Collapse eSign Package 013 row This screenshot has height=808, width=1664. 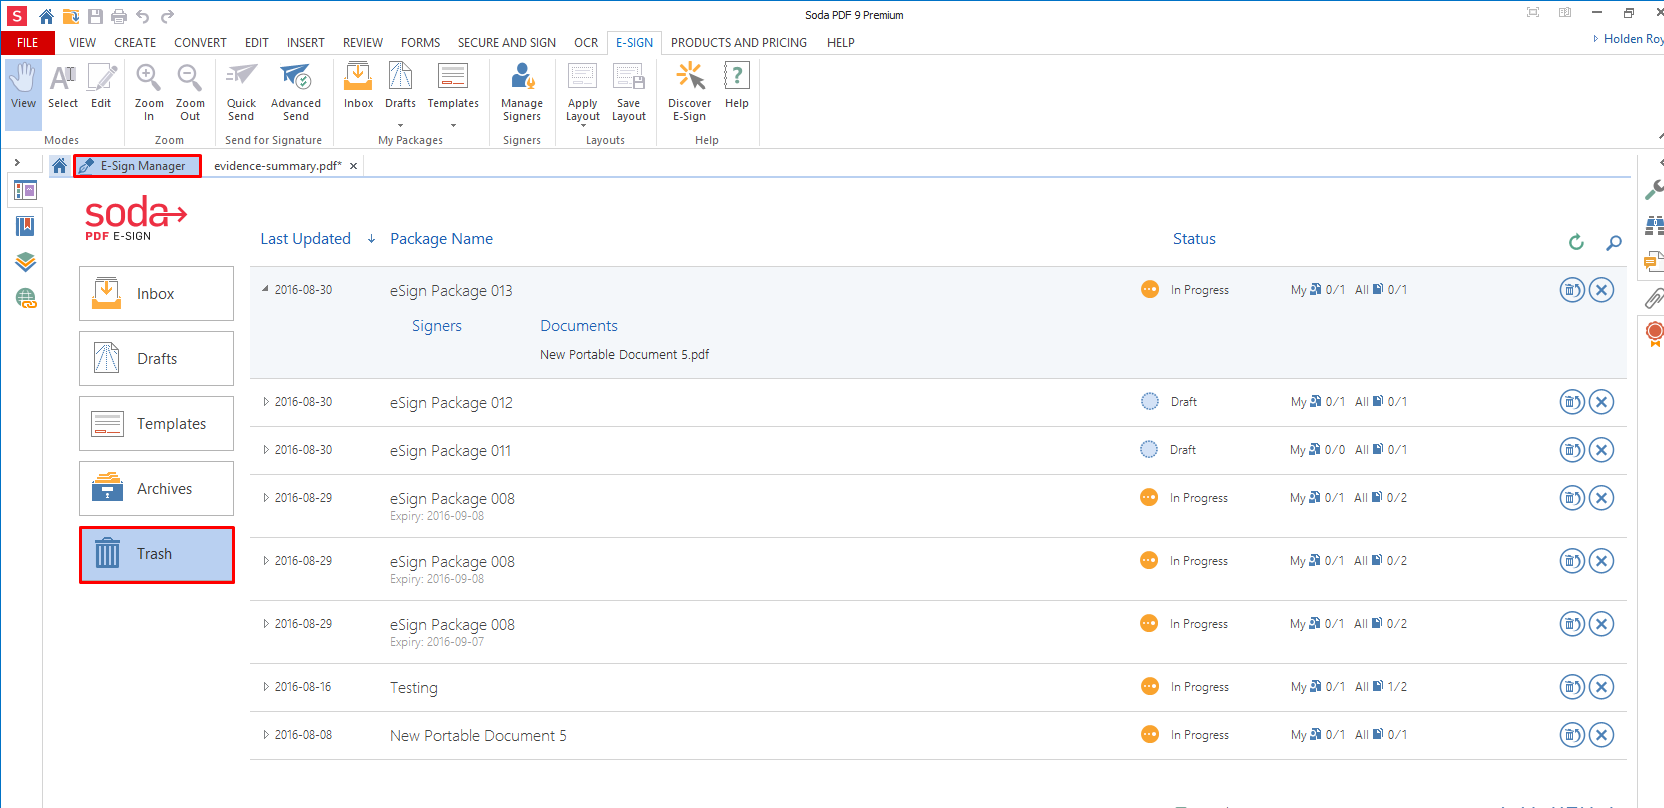pyautogui.click(x=265, y=289)
